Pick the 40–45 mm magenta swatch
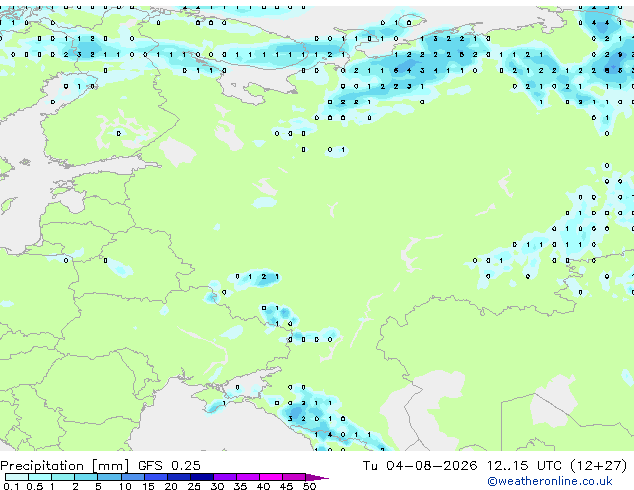 pyautogui.click(x=271, y=477)
